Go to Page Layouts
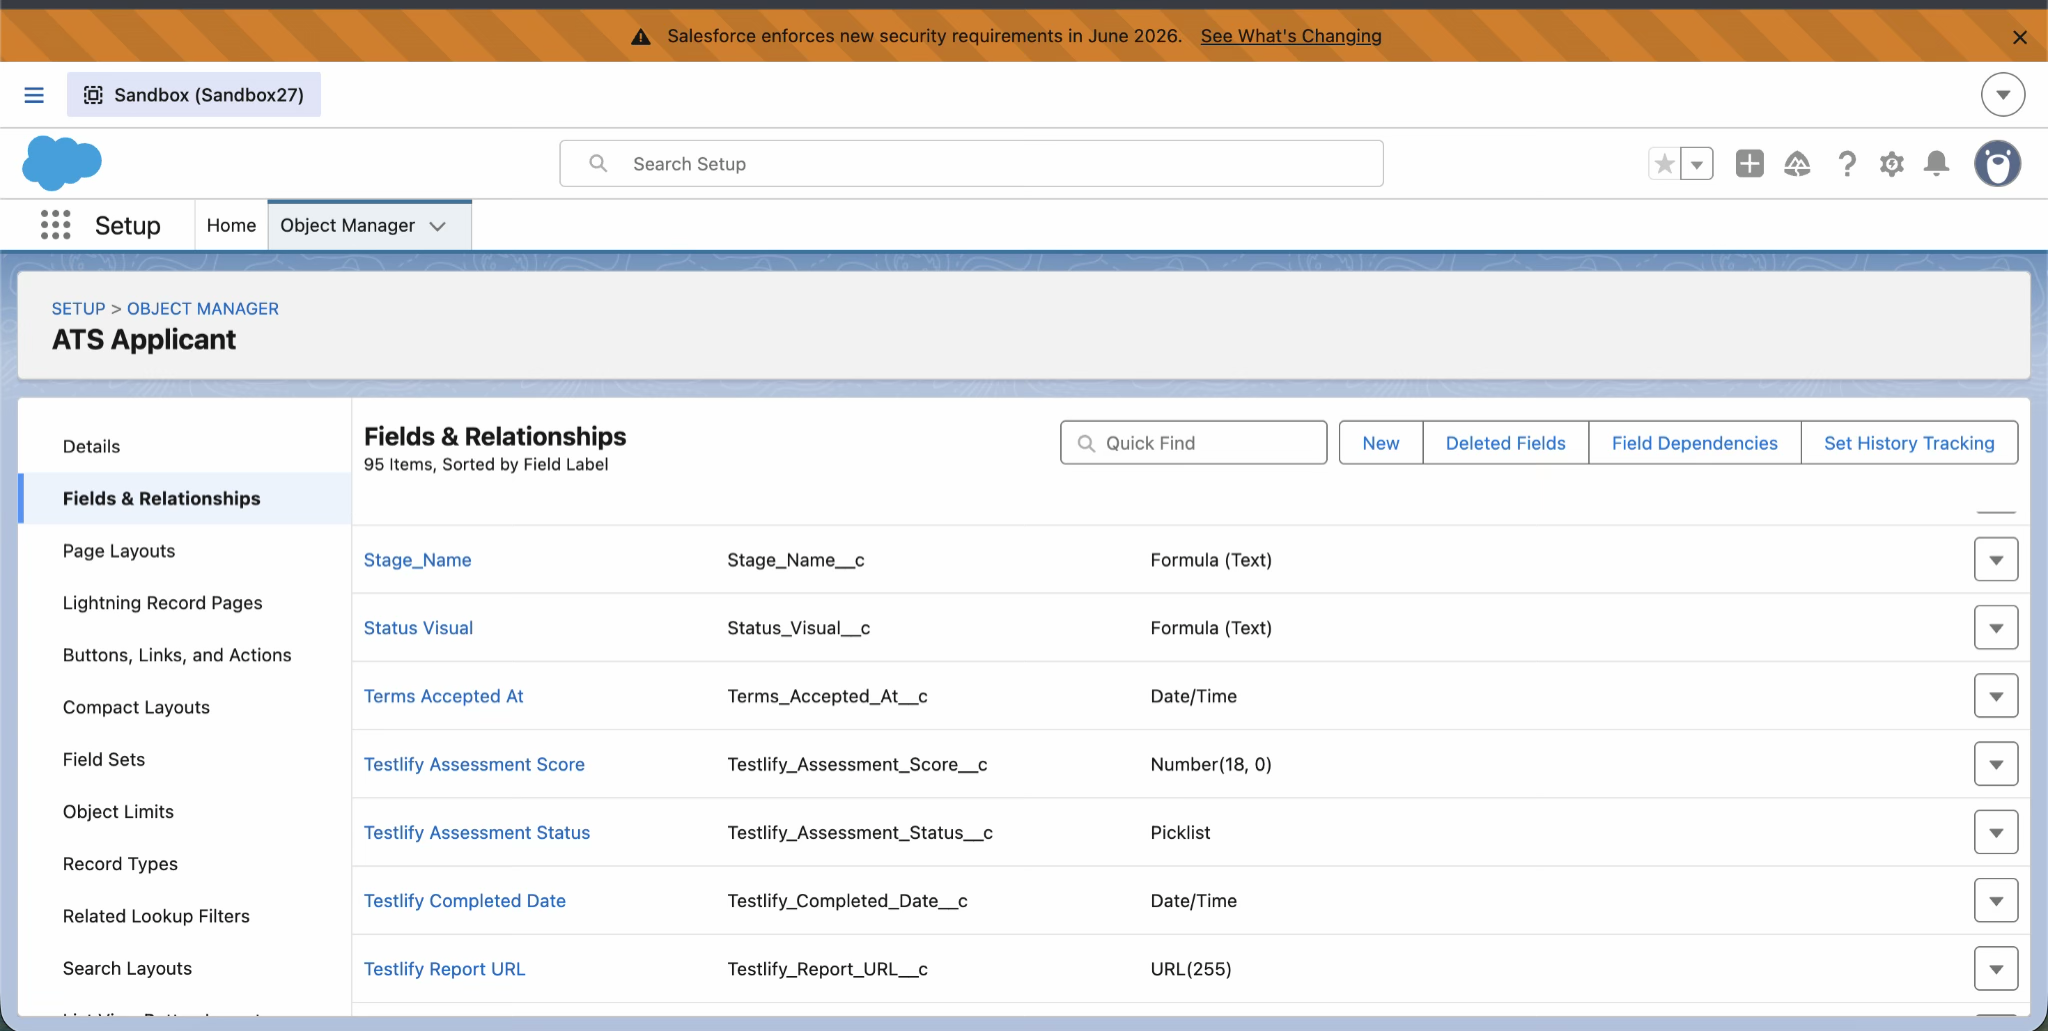 pyautogui.click(x=119, y=551)
